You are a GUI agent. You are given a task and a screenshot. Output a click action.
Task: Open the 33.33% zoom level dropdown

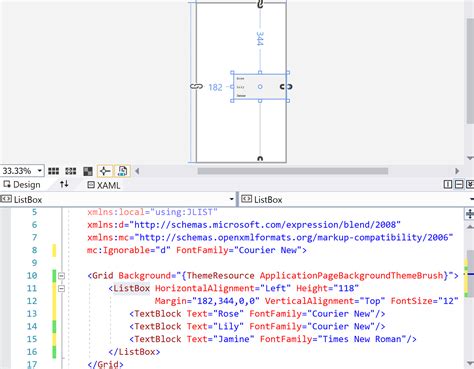39,171
